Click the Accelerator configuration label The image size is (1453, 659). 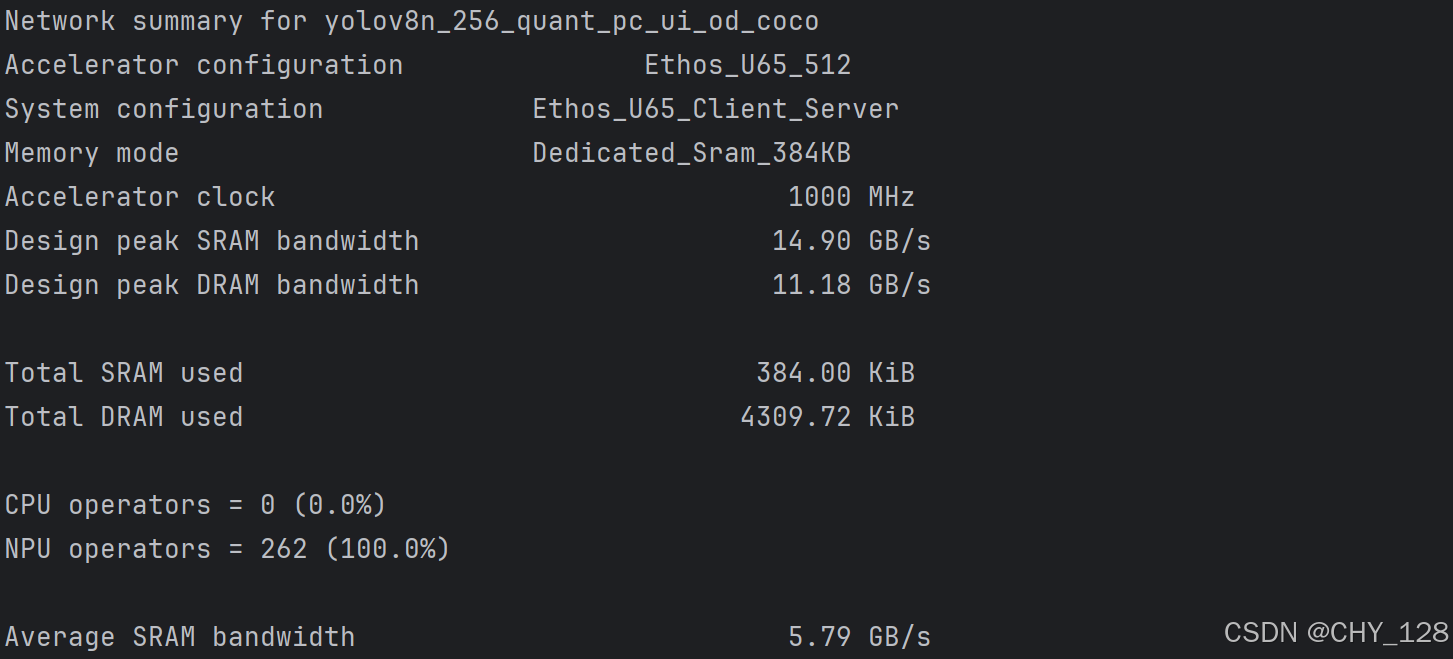204,66
